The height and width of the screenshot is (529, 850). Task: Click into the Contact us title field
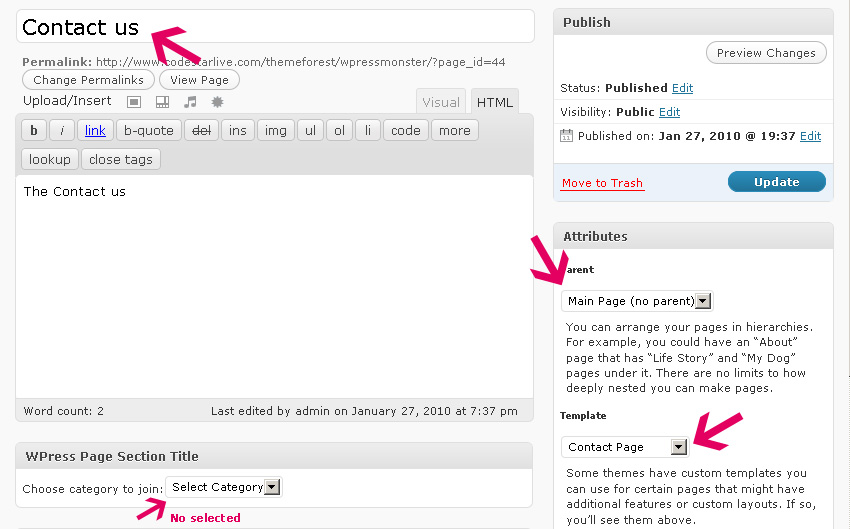point(275,27)
